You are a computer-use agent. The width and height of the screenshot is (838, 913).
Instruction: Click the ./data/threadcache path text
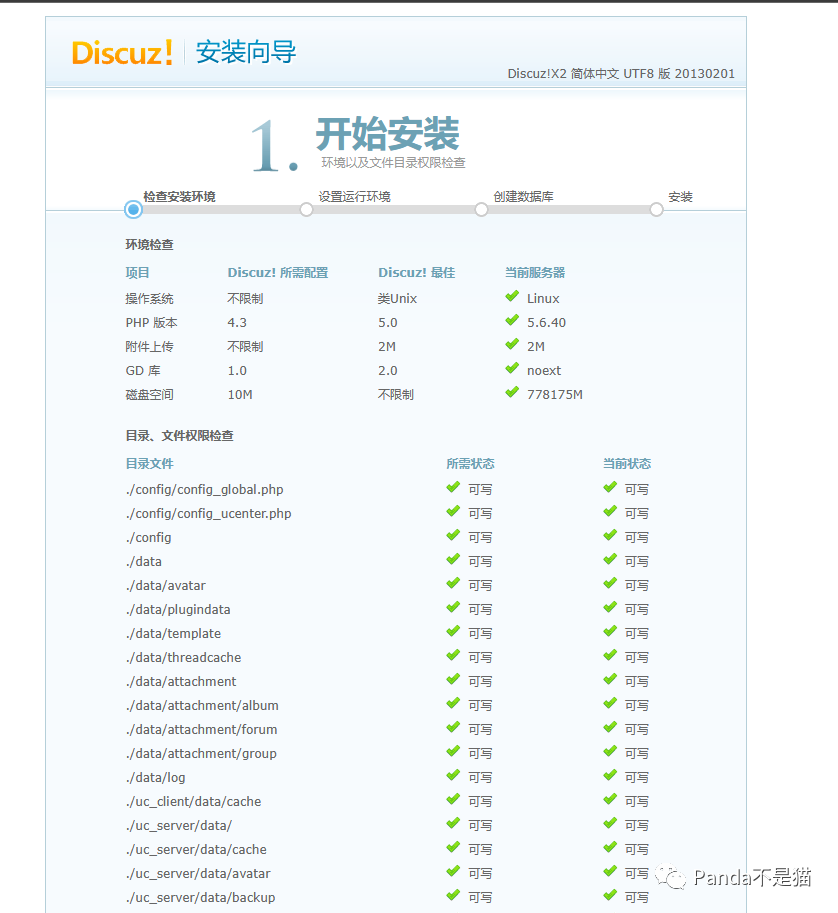183,657
